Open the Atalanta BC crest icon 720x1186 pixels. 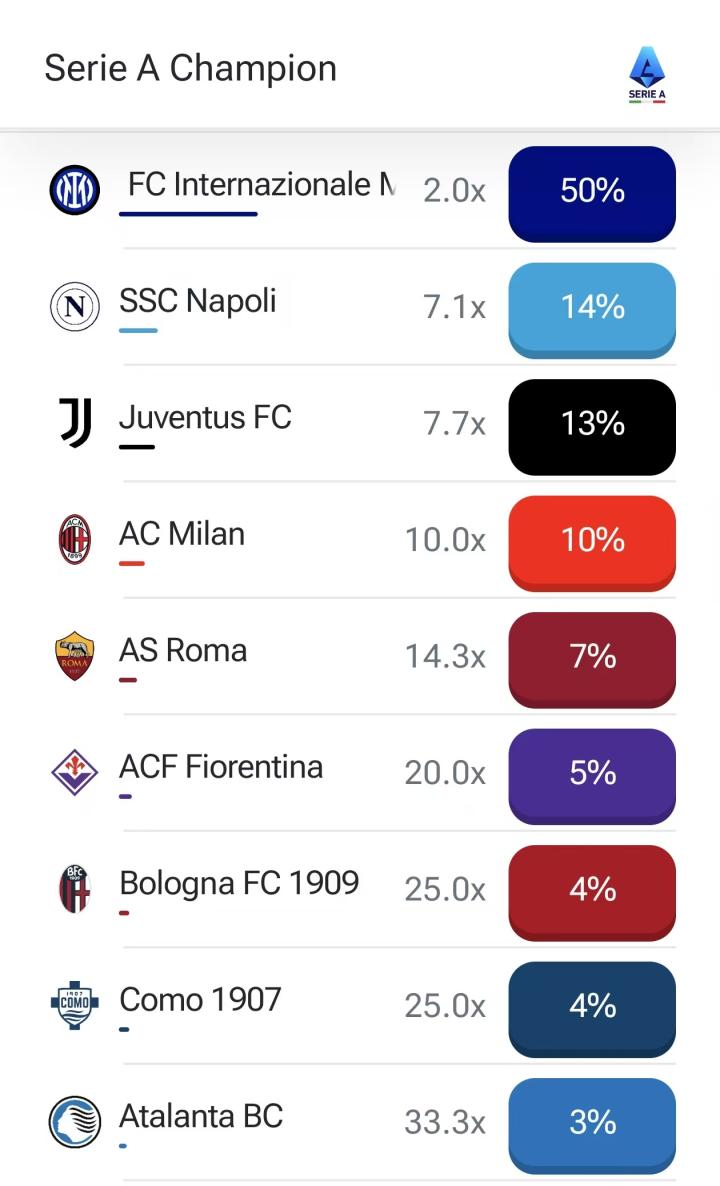(74, 1122)
